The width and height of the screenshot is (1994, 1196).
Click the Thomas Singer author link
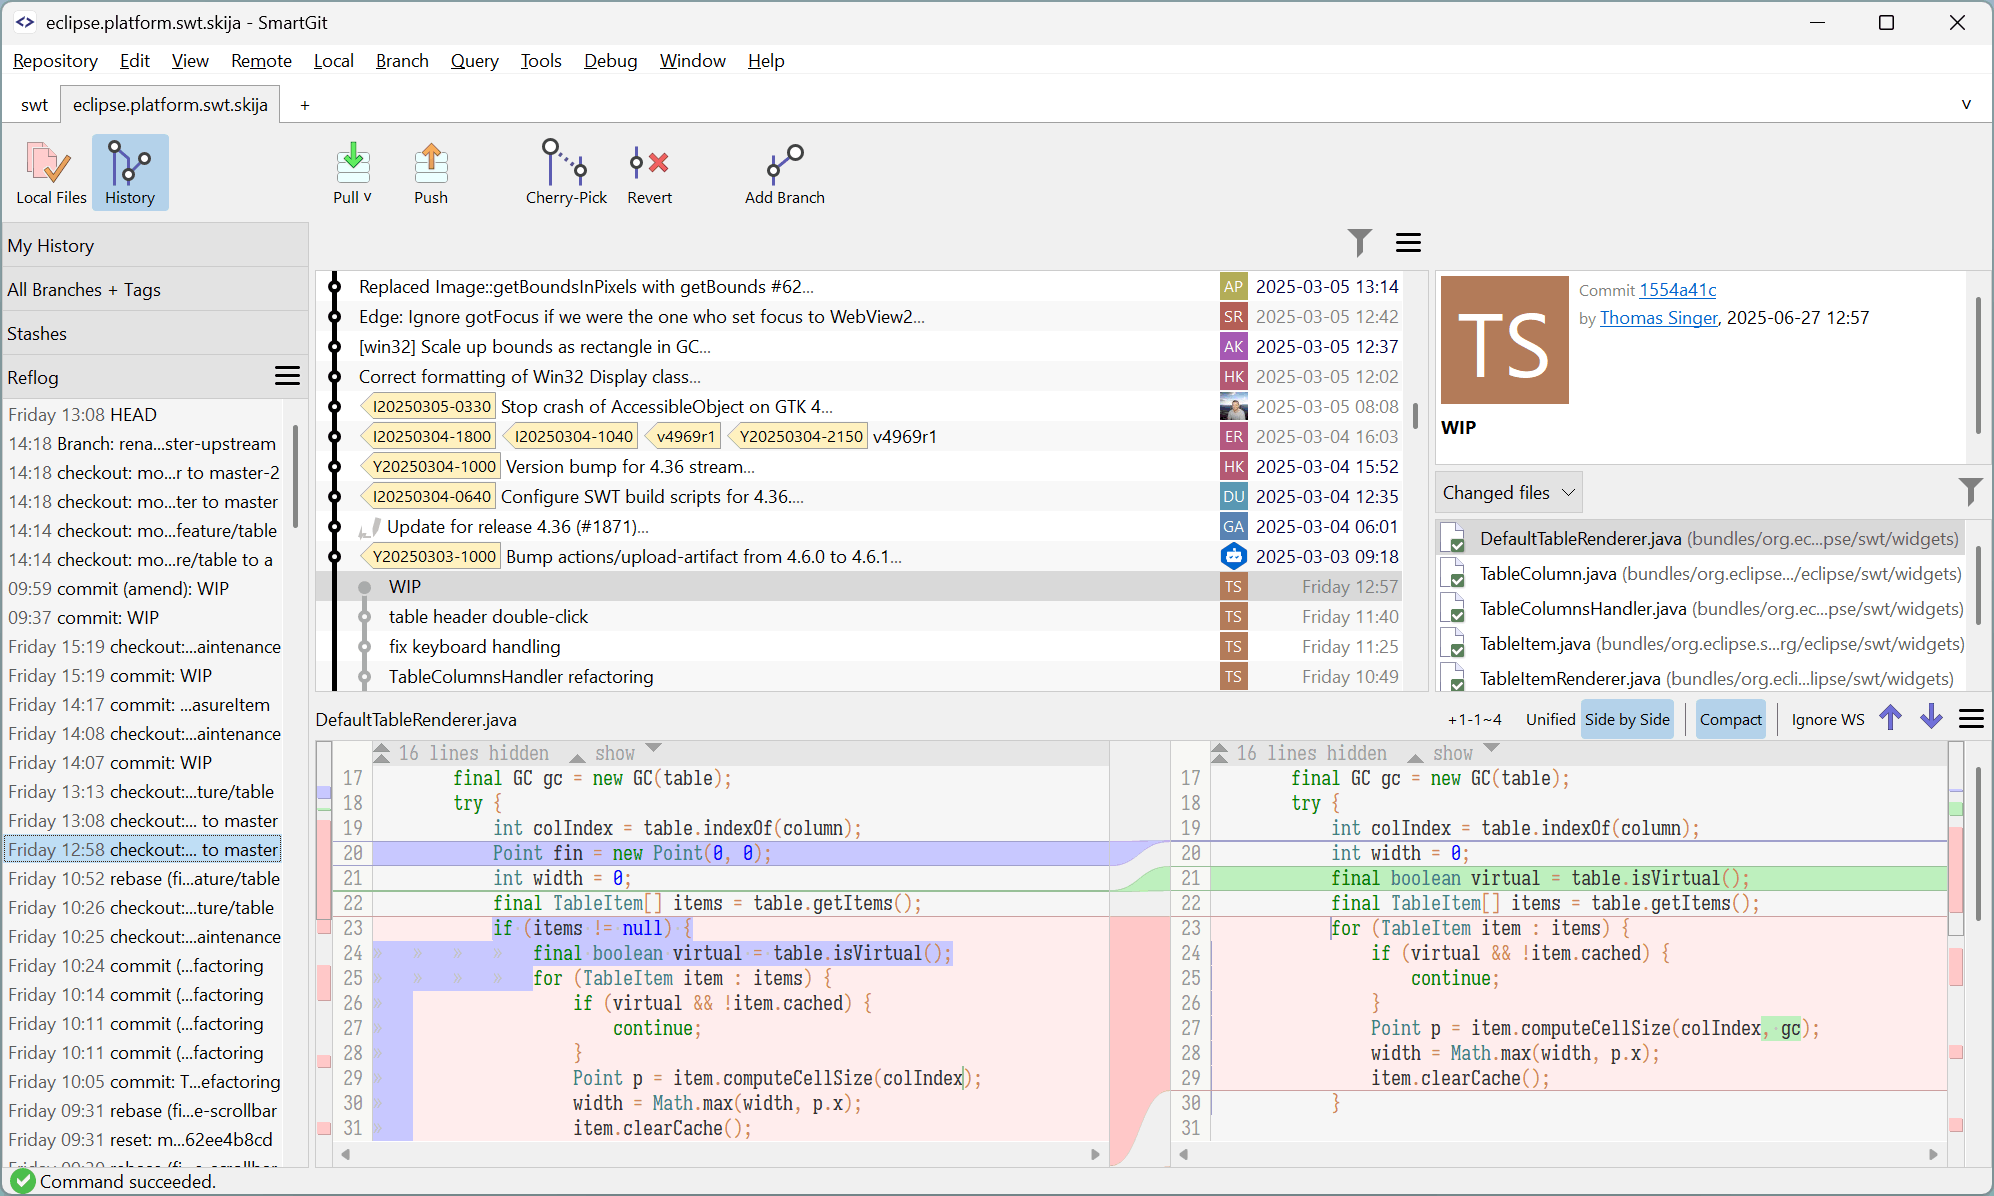tap(1658, 318)
